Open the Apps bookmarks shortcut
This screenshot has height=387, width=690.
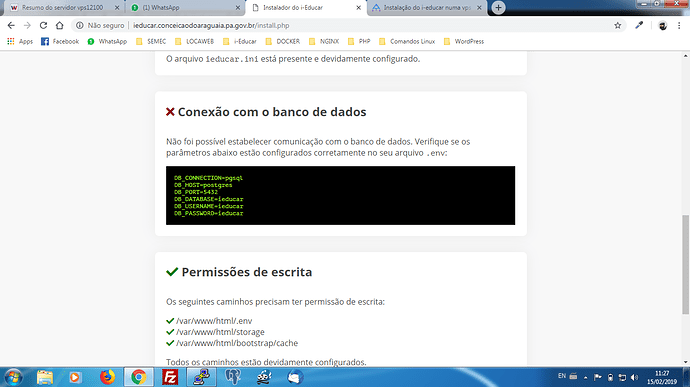point(20,41)
